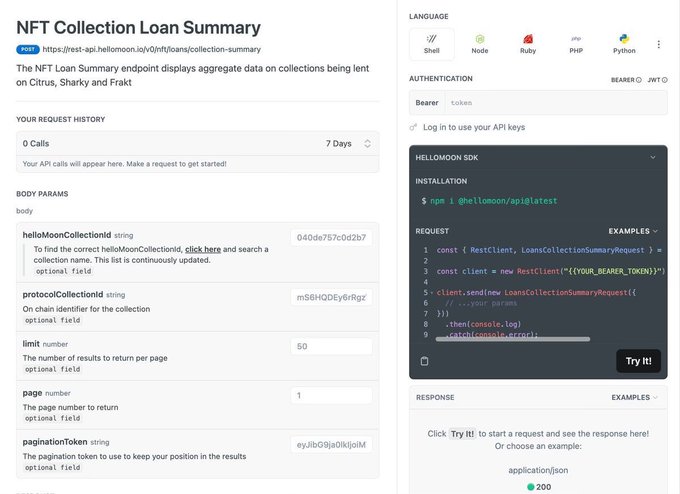Click the code horizontal scrollbar
The height and width of the screenshot is (494, 680).
click(513, 339)
